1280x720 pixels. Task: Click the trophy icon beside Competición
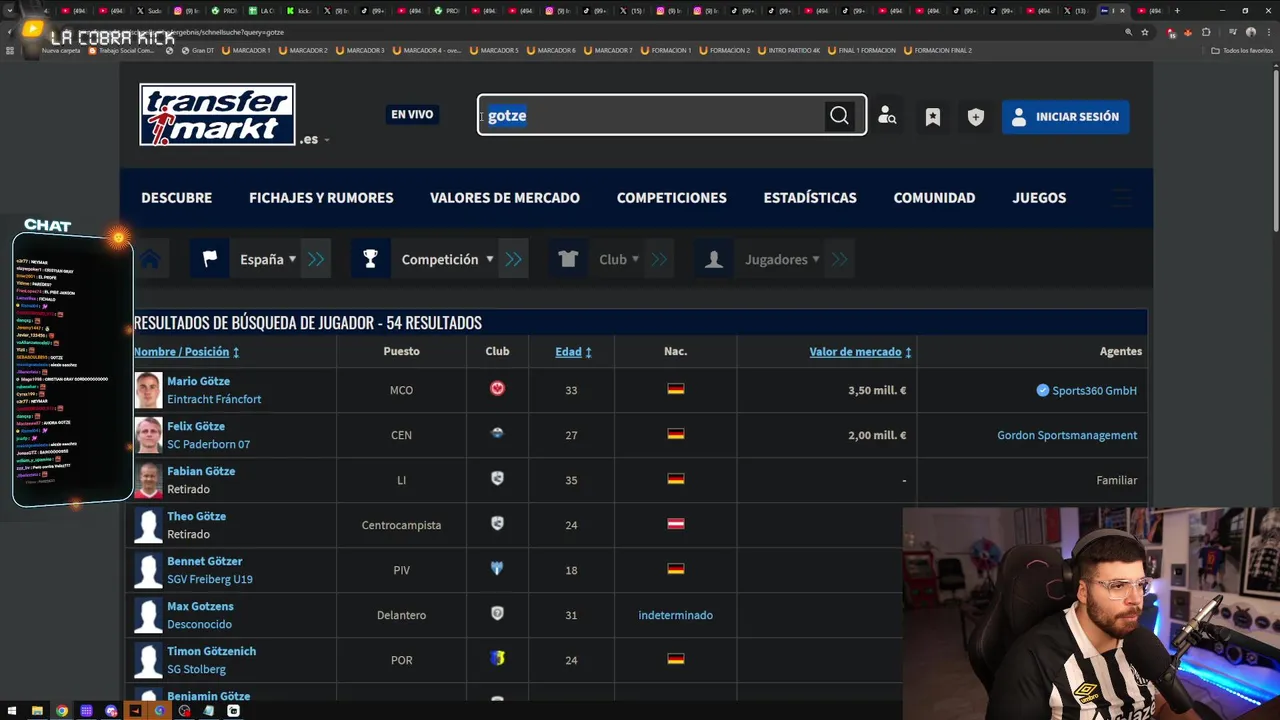(370, 259)
